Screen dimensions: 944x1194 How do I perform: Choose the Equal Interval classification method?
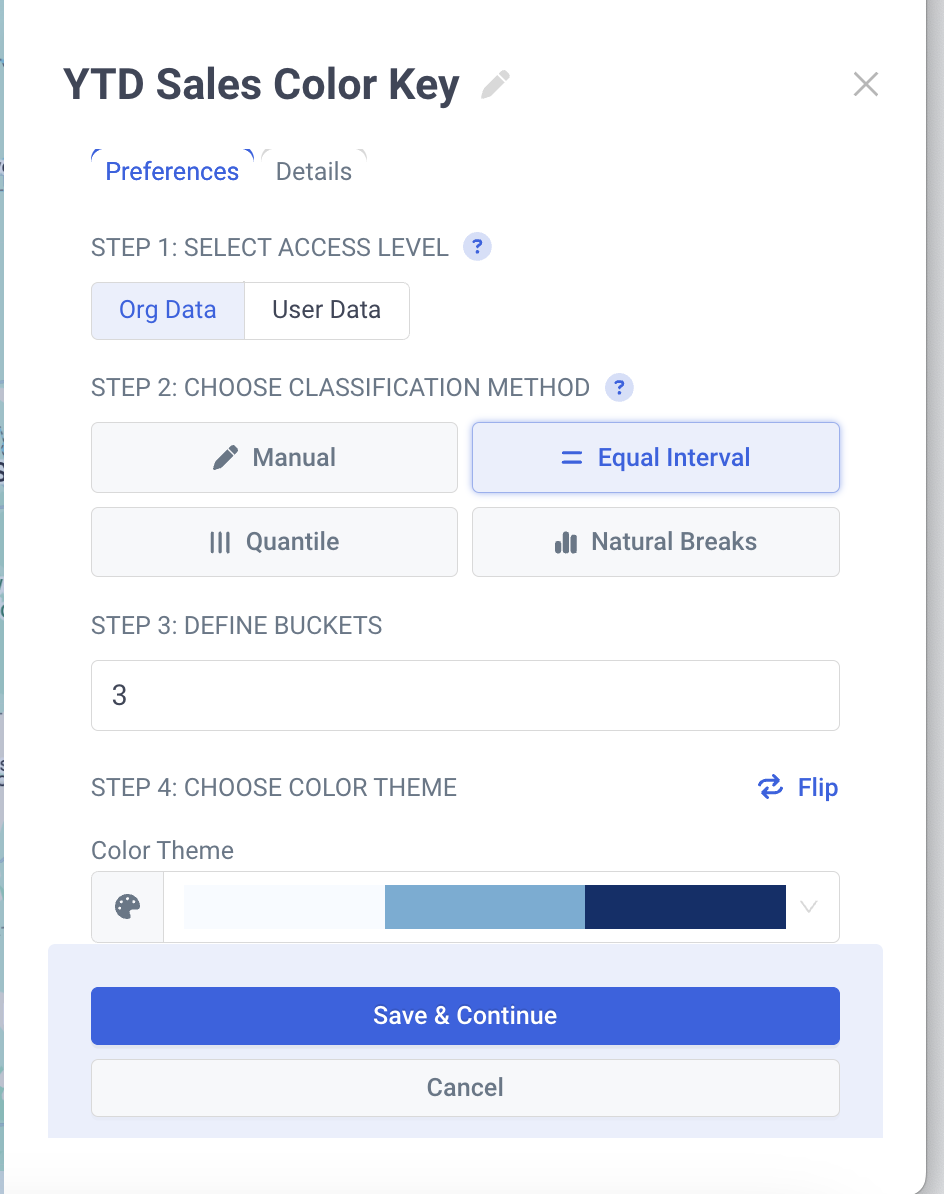coord(655,458)
